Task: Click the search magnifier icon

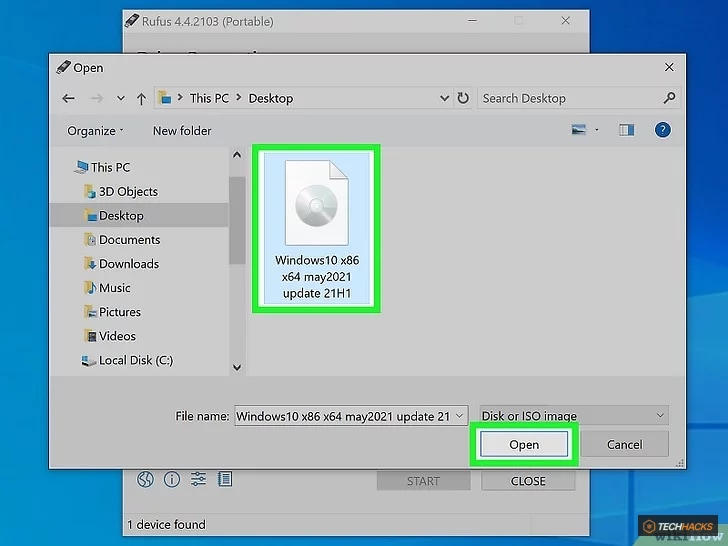Action: (669, 98)
